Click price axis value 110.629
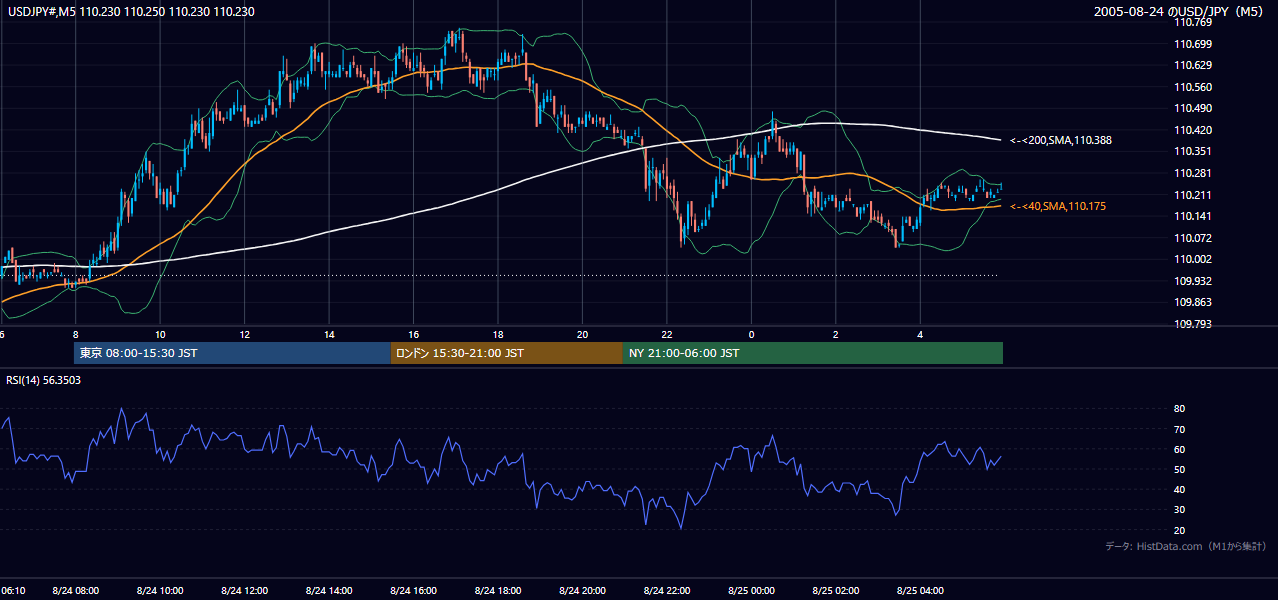The height and width of the screenshot is (600, 1278). [1192, 65]
